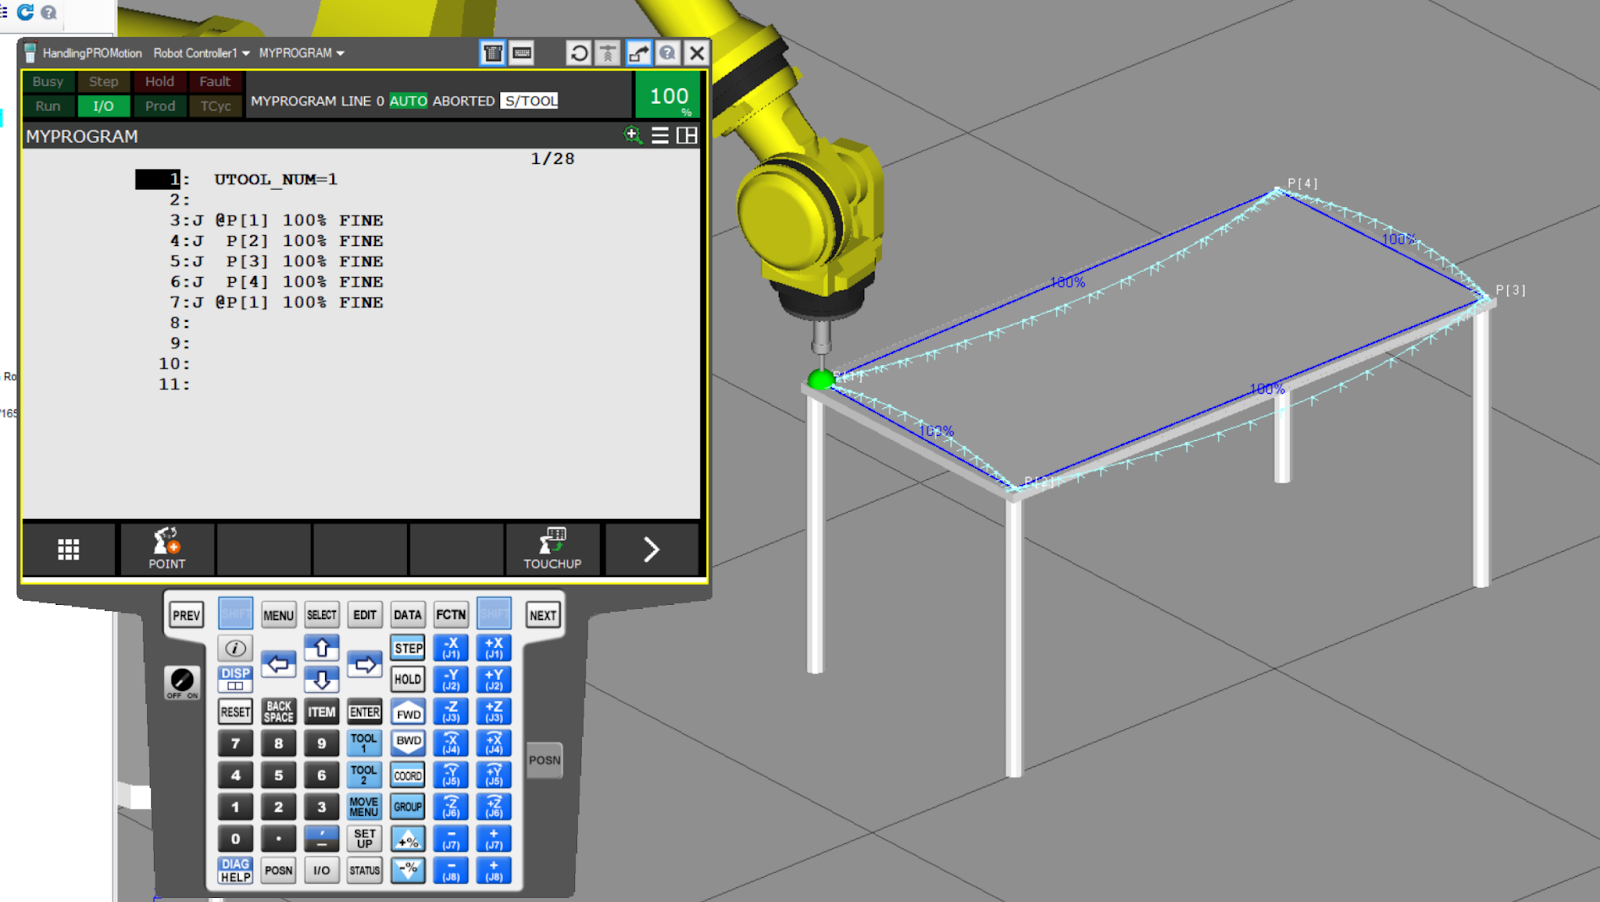Click the PREV key

186,615
